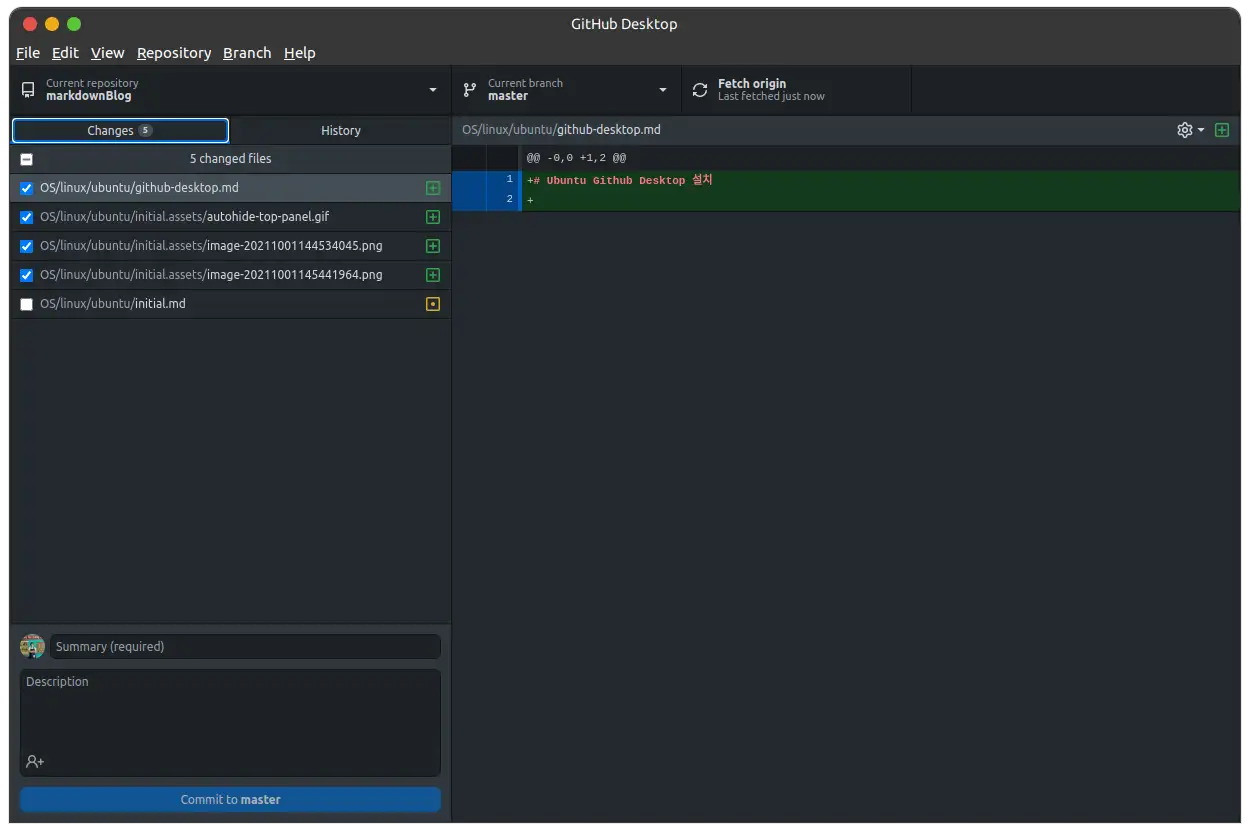The image size is (1250, 832).
Task: Open the Branch menu
Action: tap(247, 53)
